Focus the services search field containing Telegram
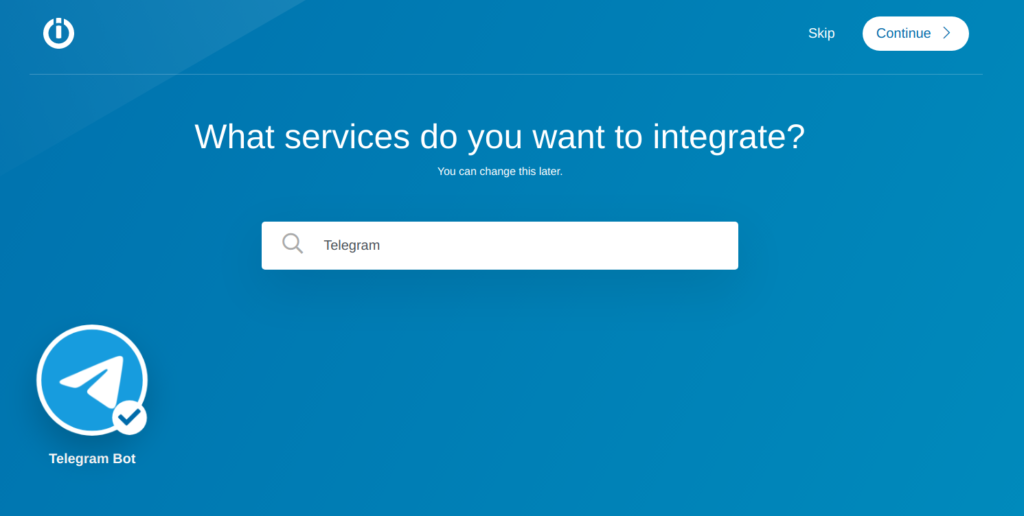Viewport: 1024px width, 516px height. pos(500,246)
